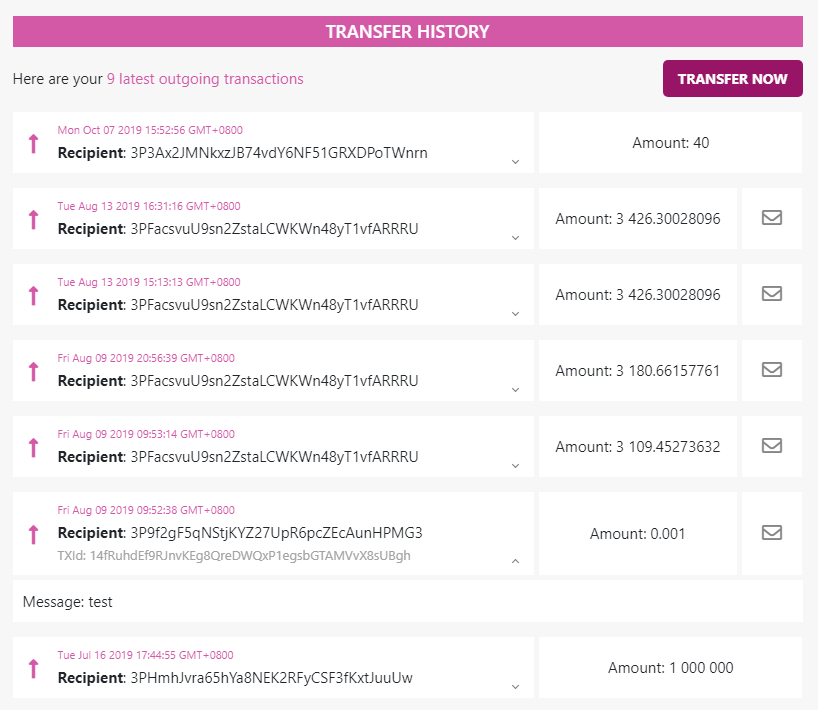Click the Transfer History header bar
The height and width of the screenshot is (710, 818).
coord(408,32)
